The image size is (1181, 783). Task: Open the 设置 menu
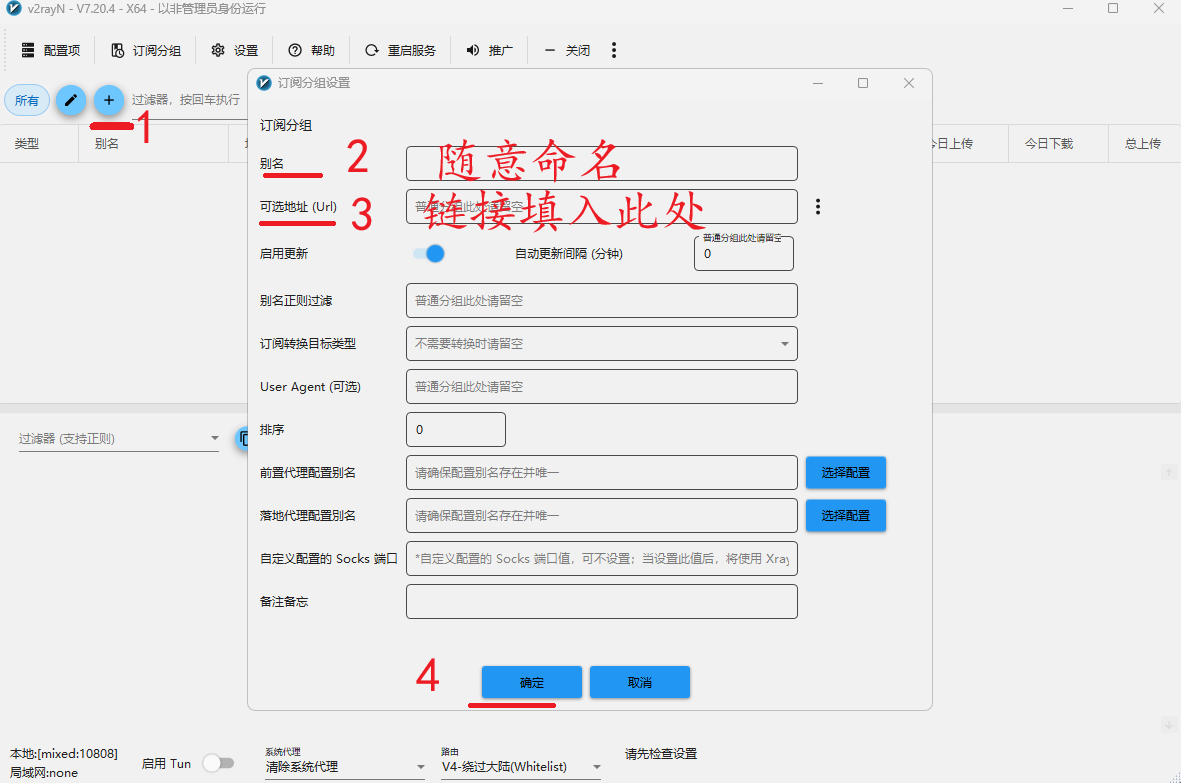(x=234, y=50)
